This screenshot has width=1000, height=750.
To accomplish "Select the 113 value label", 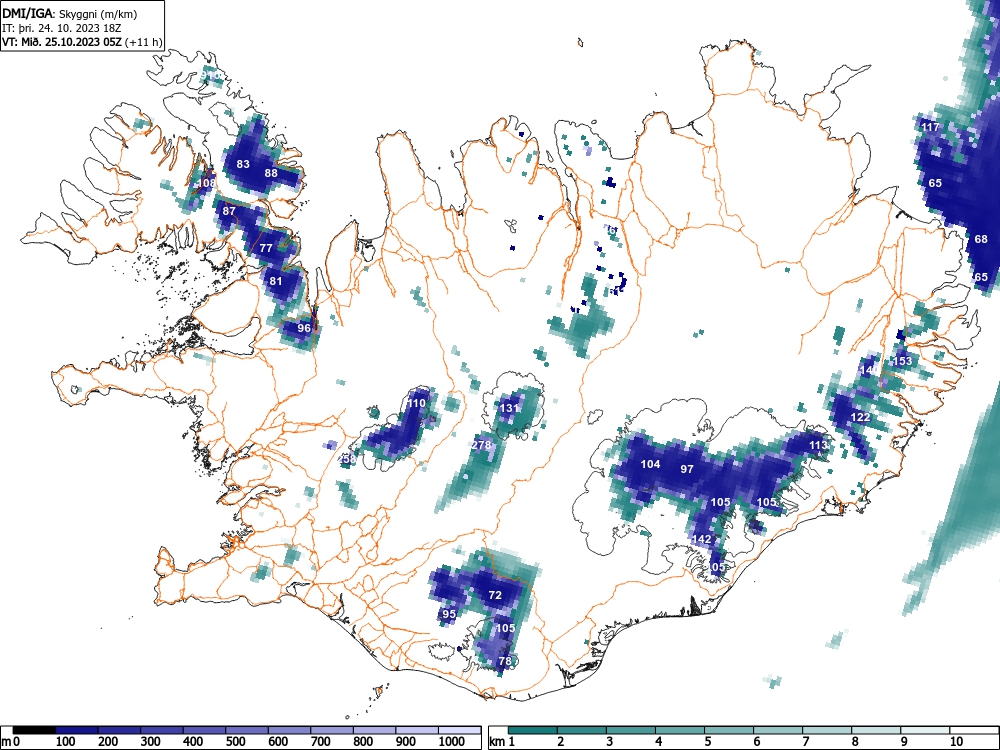I will [x=818, y=445].
